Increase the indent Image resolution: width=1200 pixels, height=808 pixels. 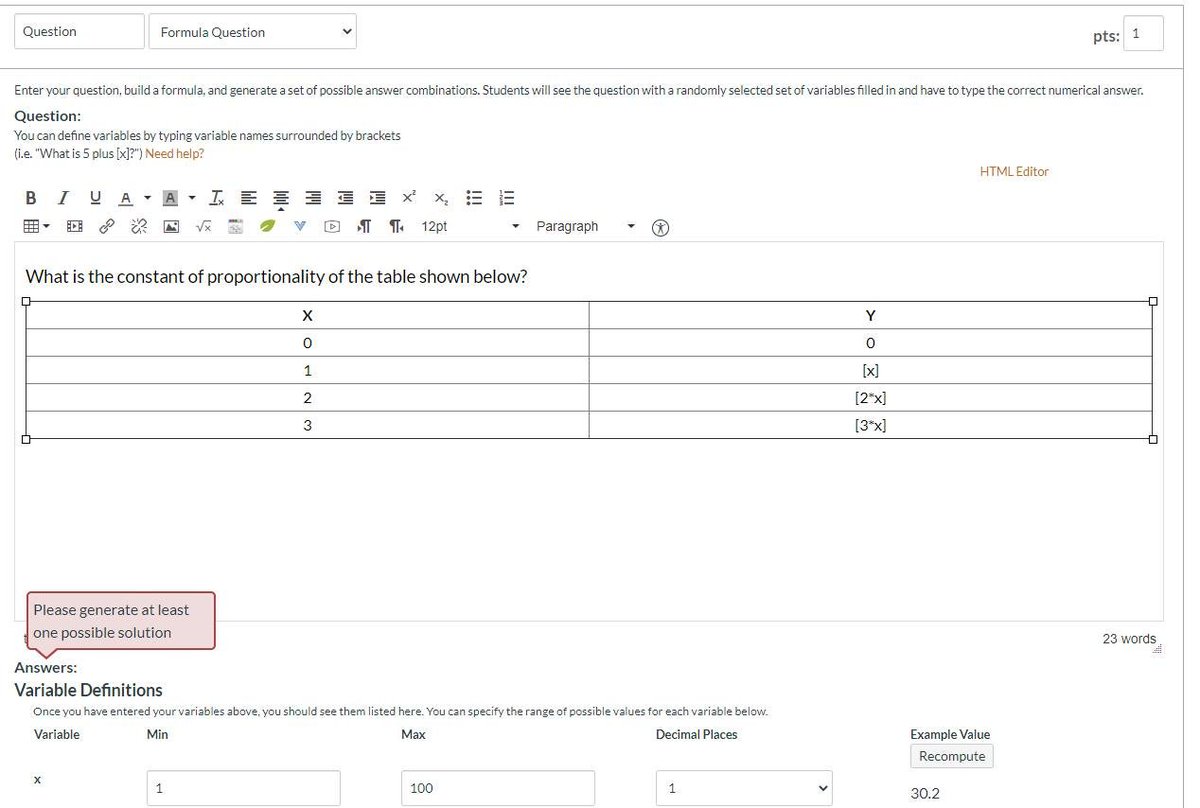pos(377,198)
